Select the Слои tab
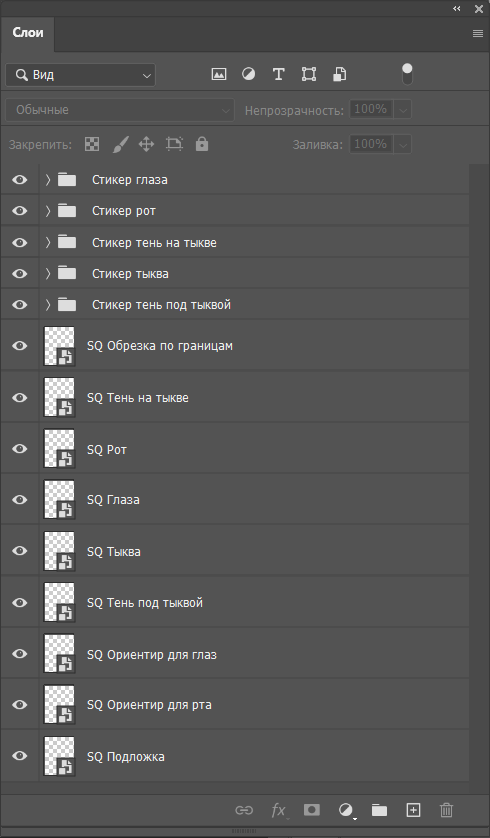Viewport: 490px width, 838px height. point(28,33)
